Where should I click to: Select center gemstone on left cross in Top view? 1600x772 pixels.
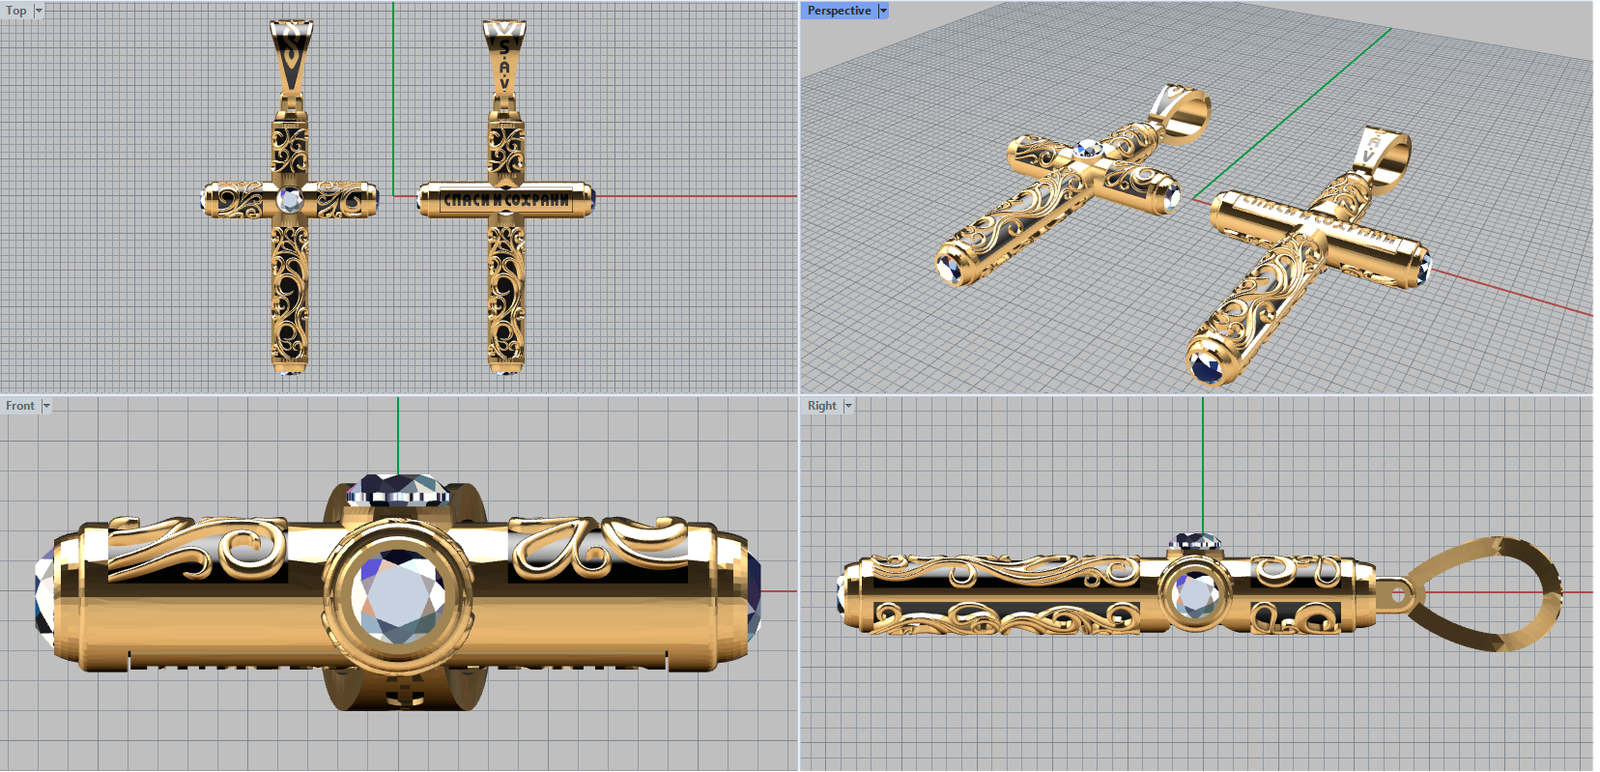pos(290,200)
